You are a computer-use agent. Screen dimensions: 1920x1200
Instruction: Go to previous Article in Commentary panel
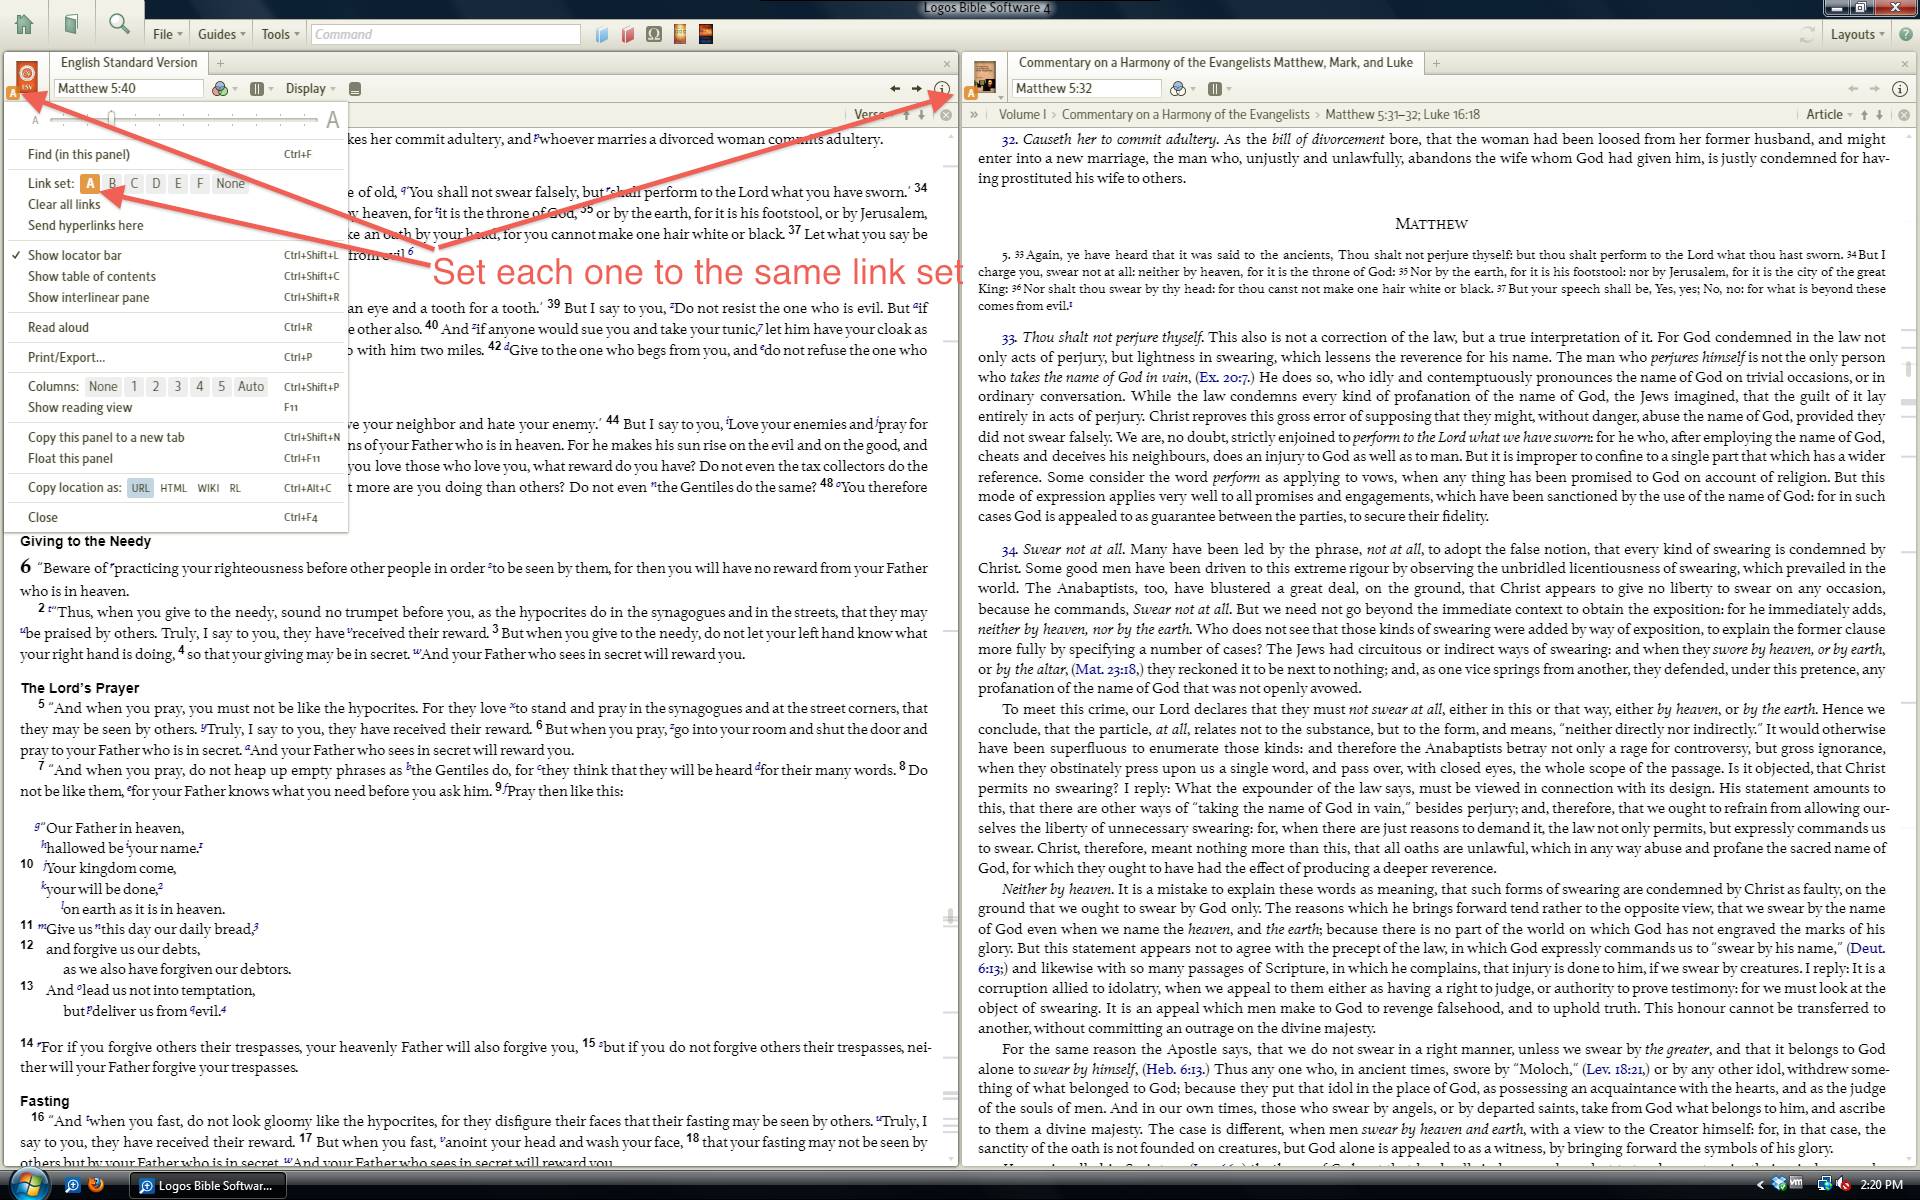(x=1864, y=115)
